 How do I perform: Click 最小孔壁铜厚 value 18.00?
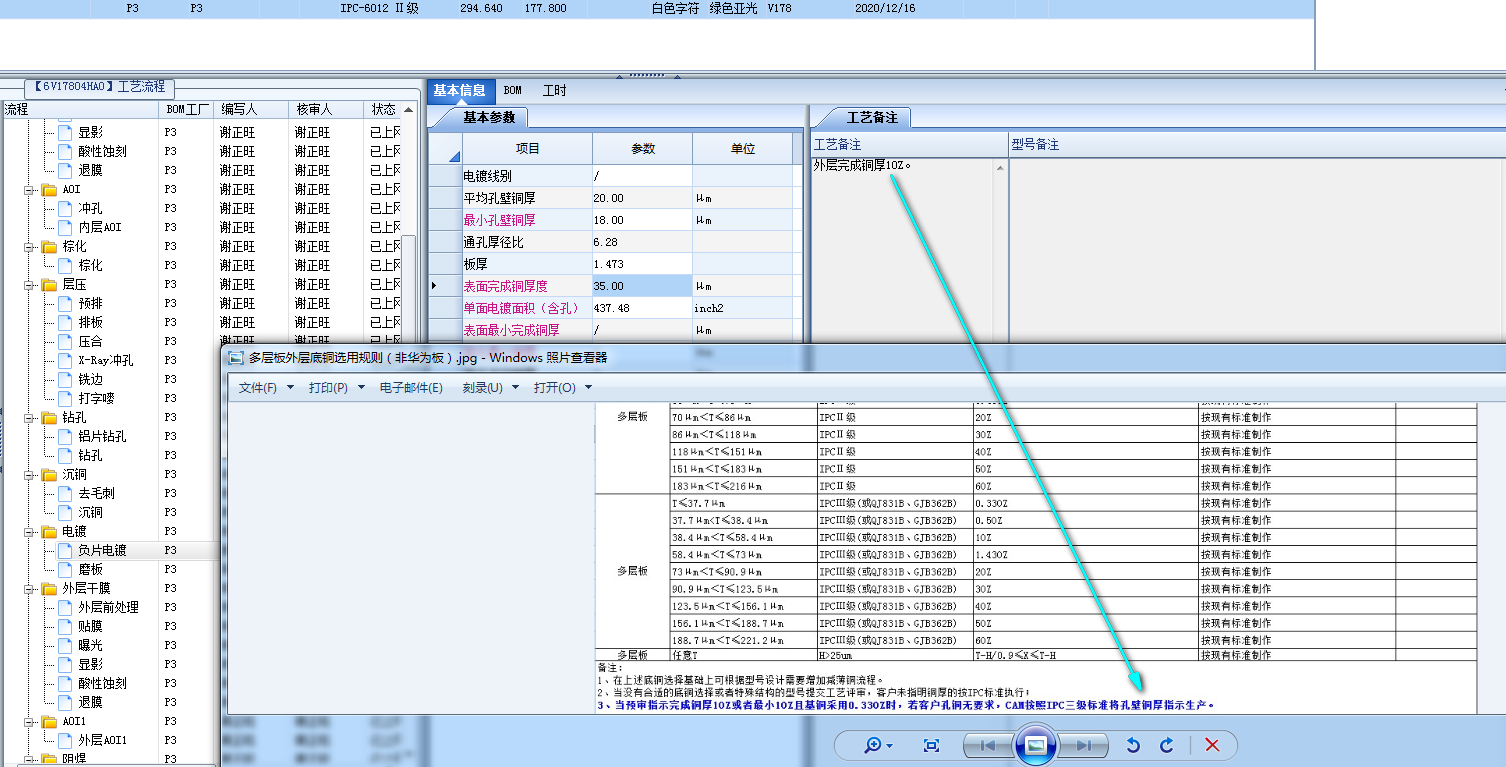coord(642,219)
